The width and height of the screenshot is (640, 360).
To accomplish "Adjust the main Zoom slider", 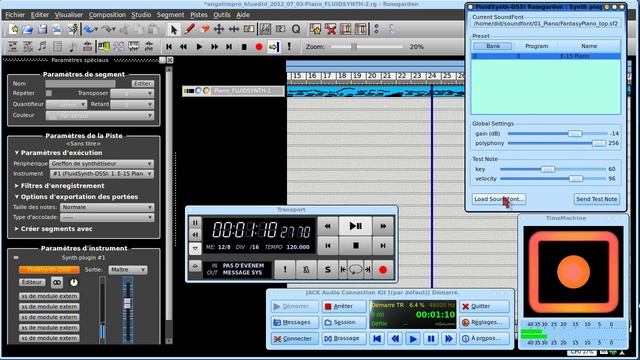I will coord(354,47).
